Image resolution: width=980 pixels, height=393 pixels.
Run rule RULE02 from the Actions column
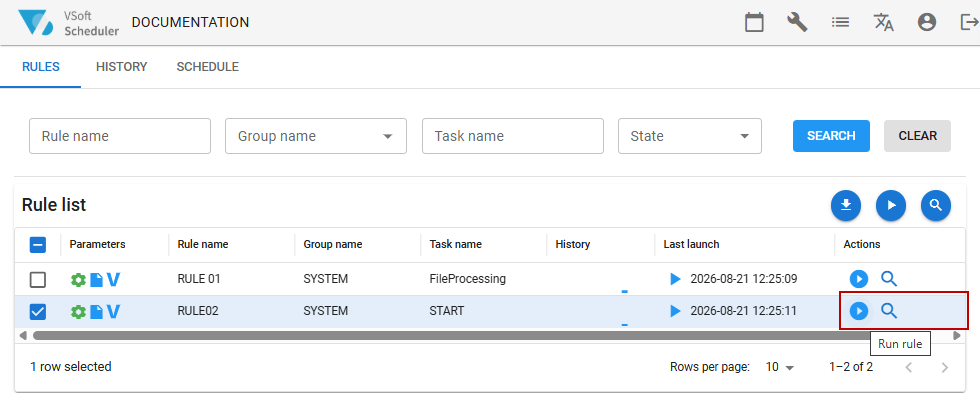859,311
